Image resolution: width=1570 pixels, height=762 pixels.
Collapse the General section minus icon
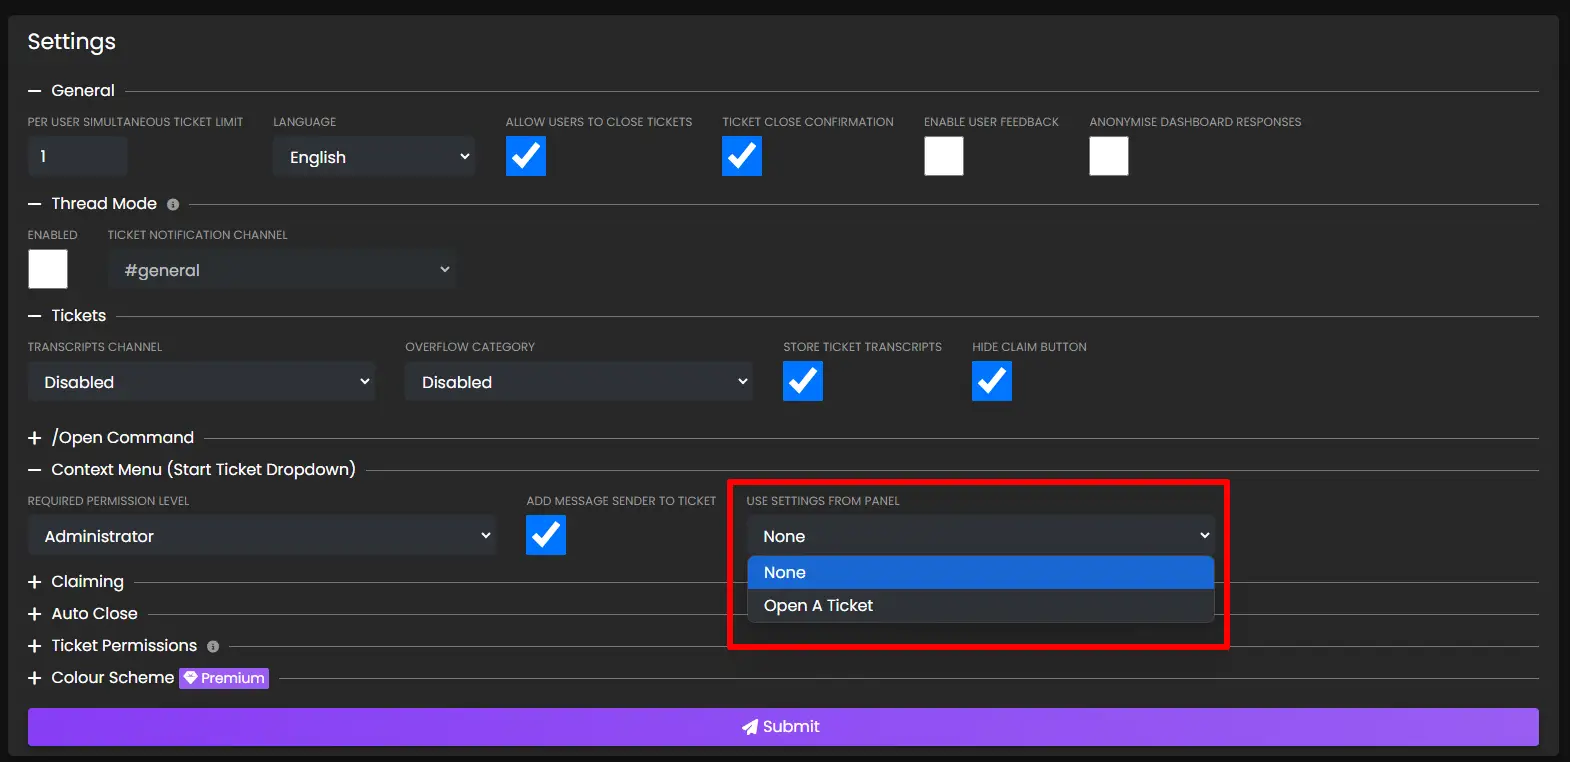35,91
